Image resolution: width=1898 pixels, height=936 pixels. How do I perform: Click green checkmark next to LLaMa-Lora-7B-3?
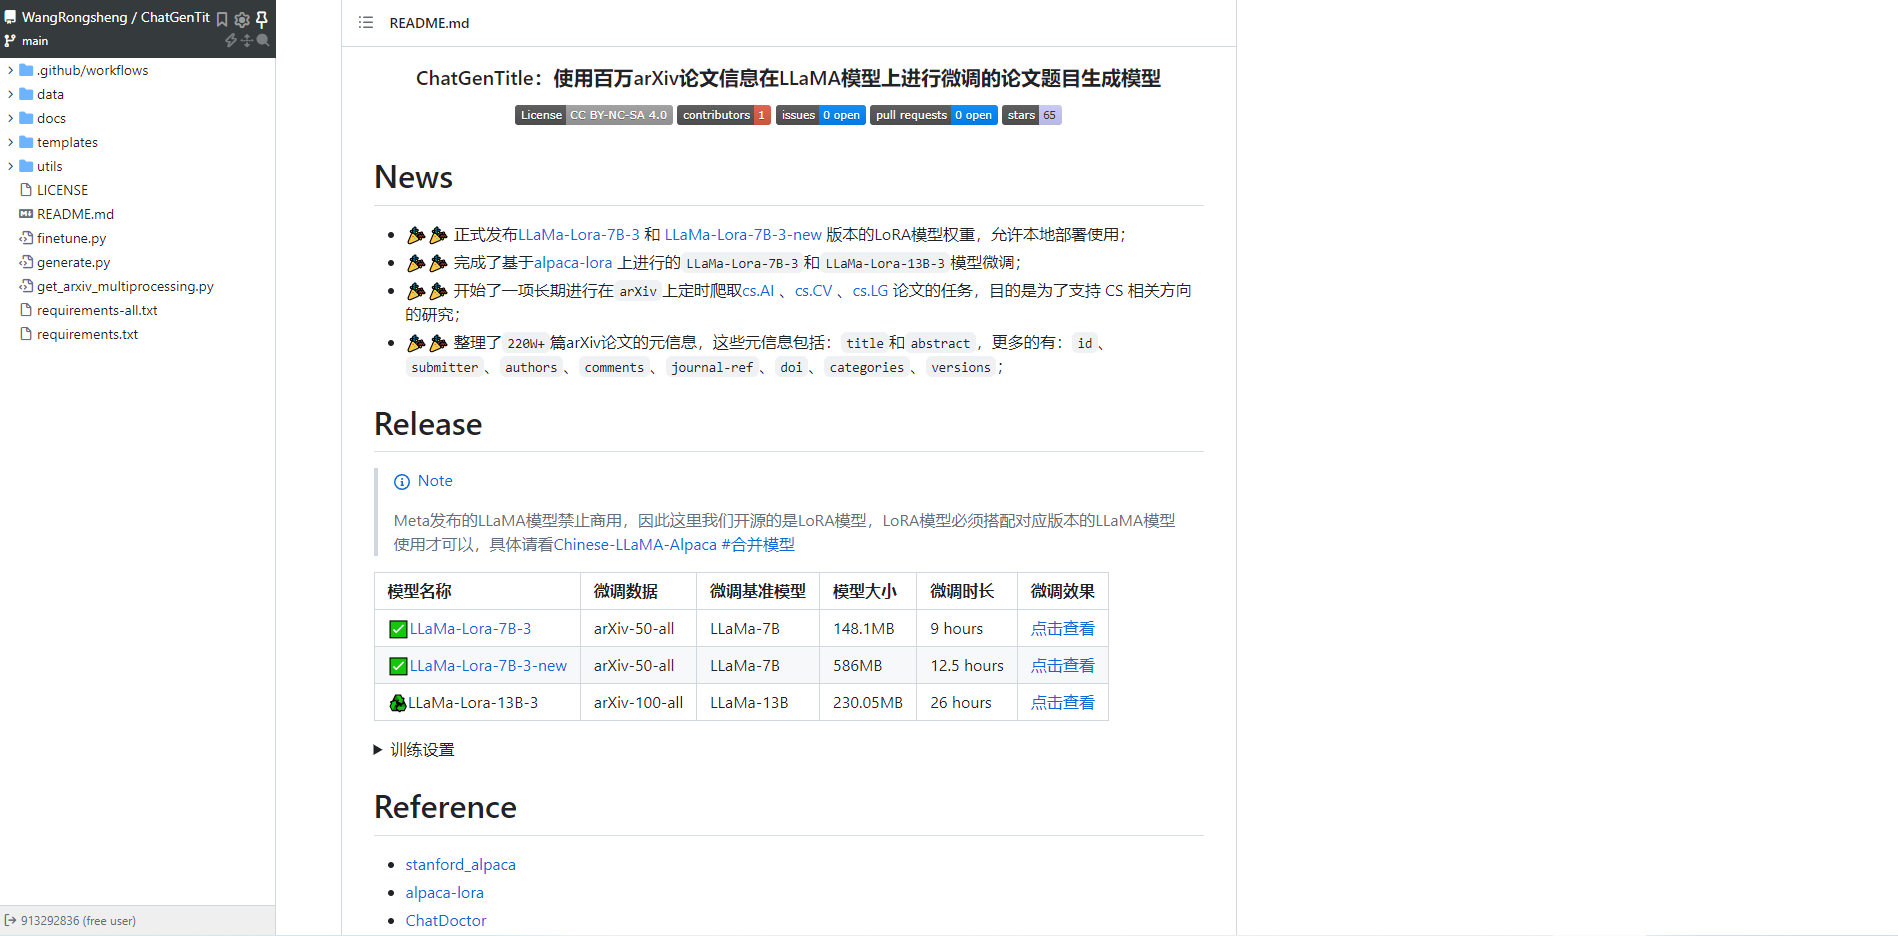click(x=398, y=629)
